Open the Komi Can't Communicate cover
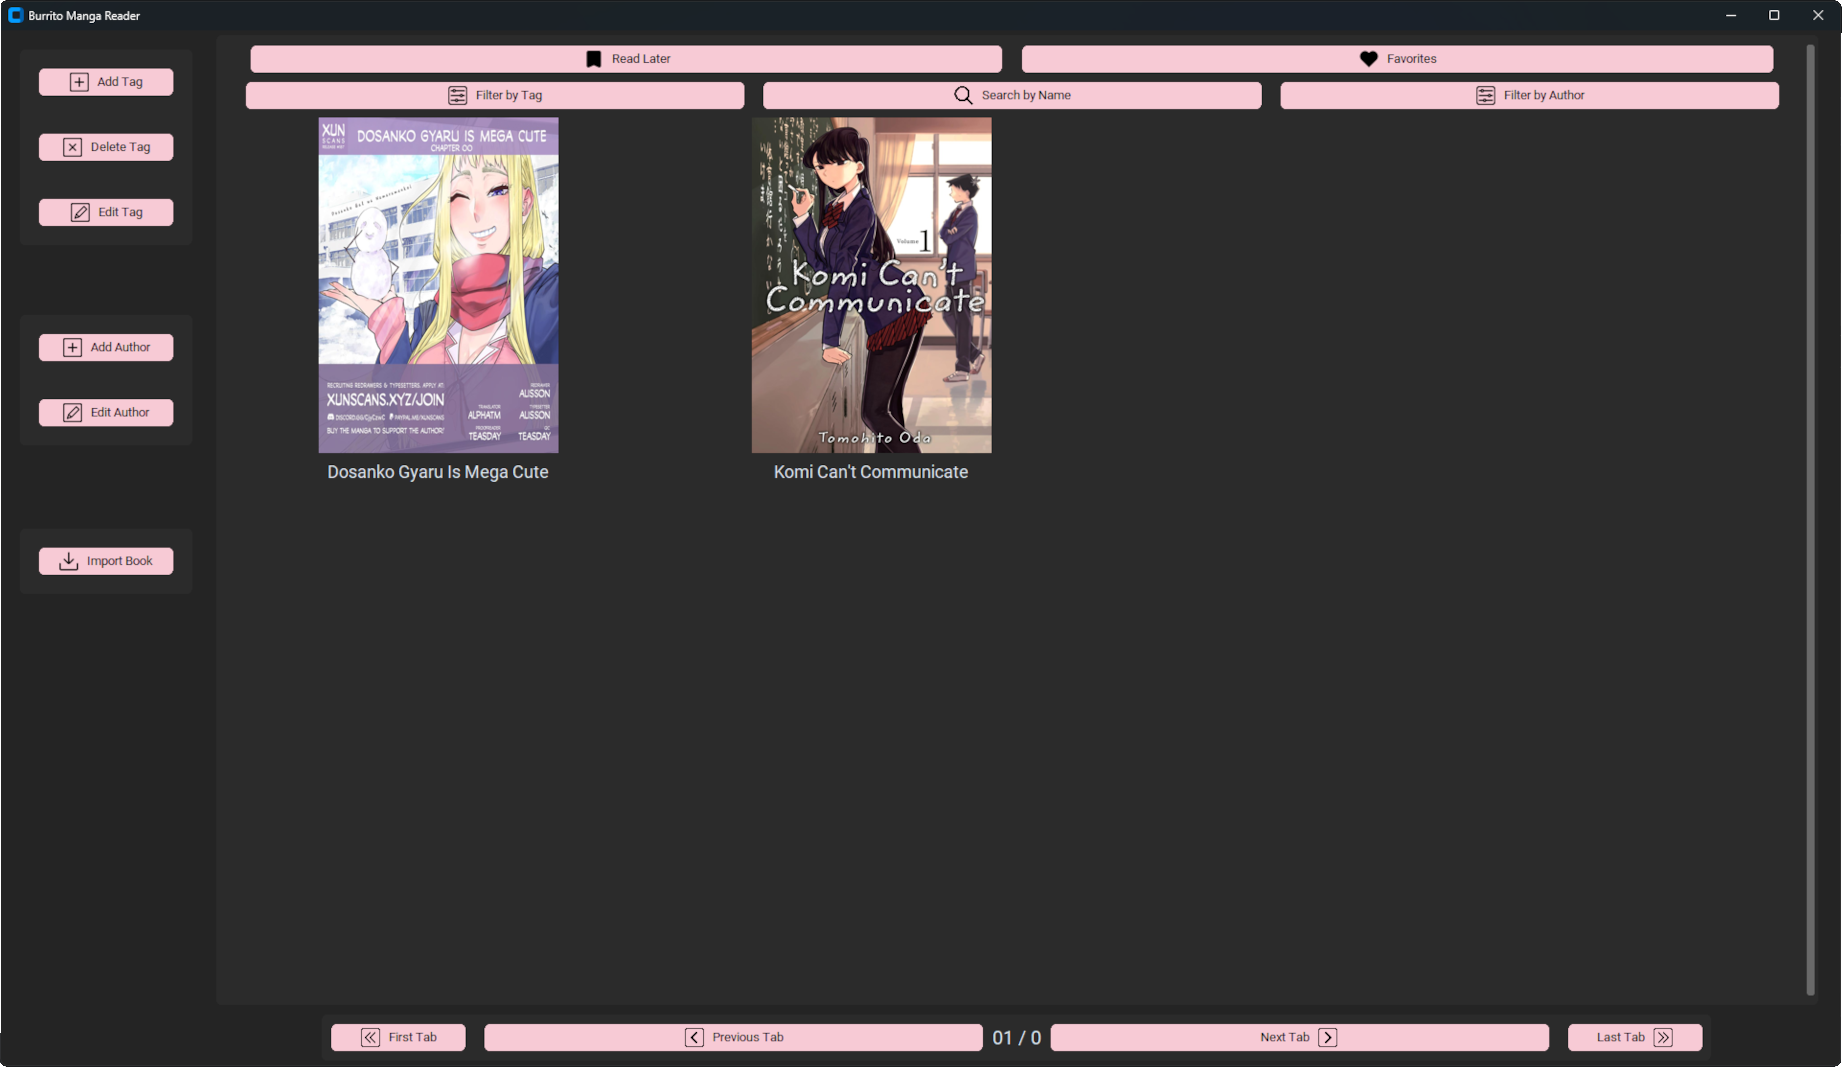1842x1067 pixels. coord(871,285)
